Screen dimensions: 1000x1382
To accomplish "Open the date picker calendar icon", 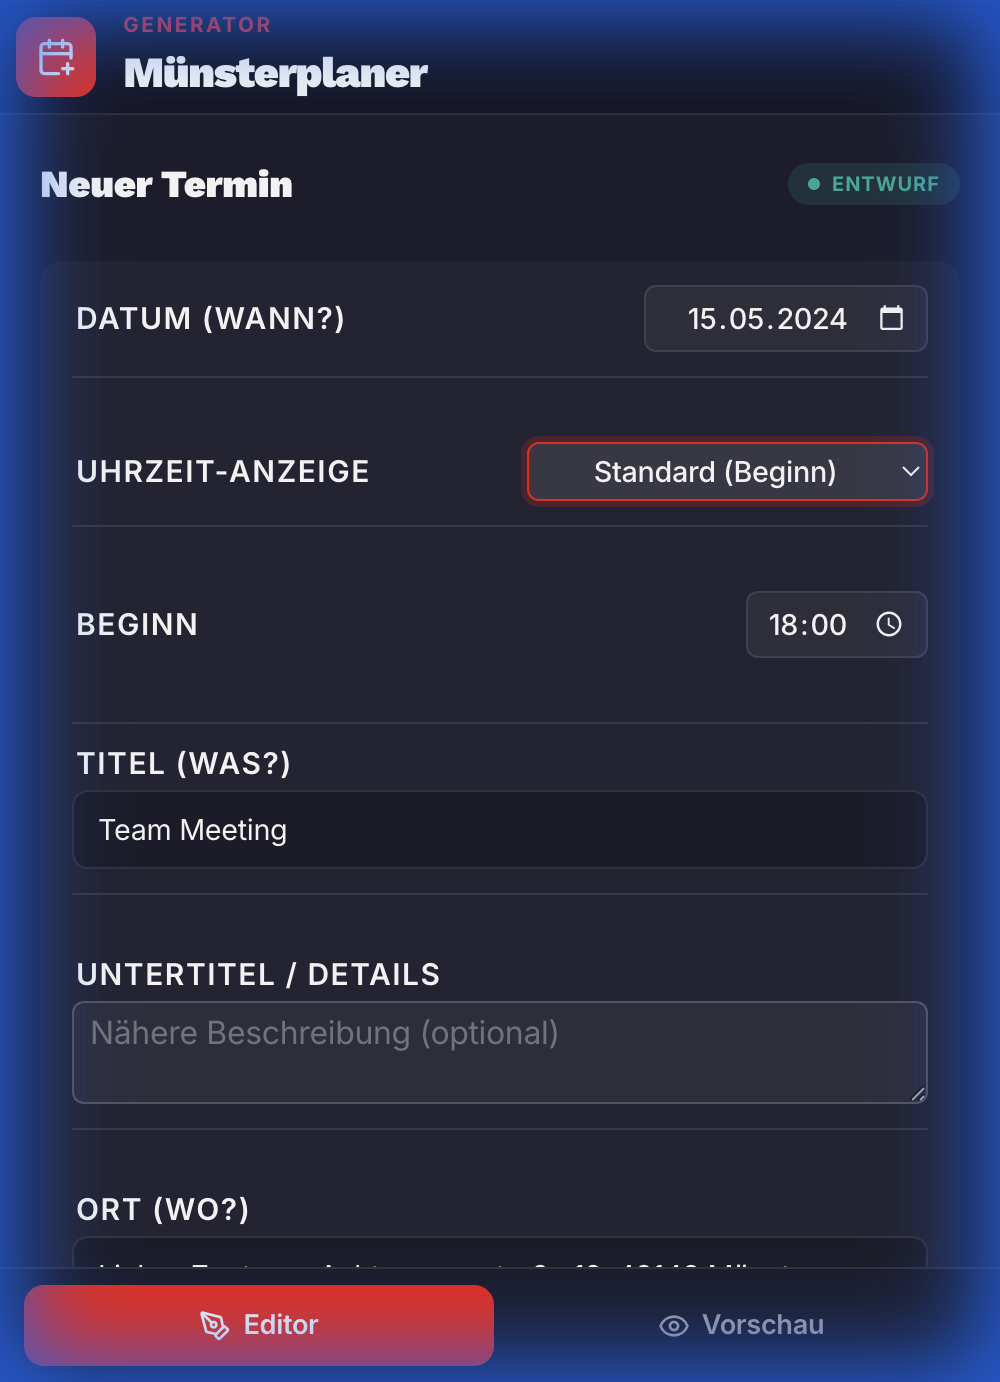I will click(x=891, y=318).
